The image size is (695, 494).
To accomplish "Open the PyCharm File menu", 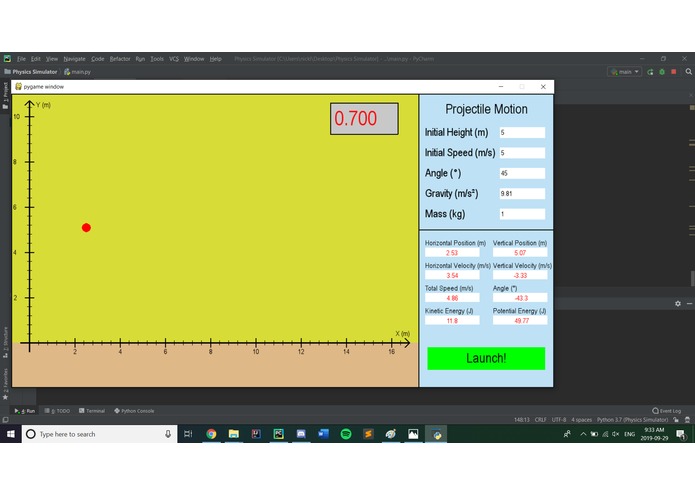I will [x=21, y=58].
